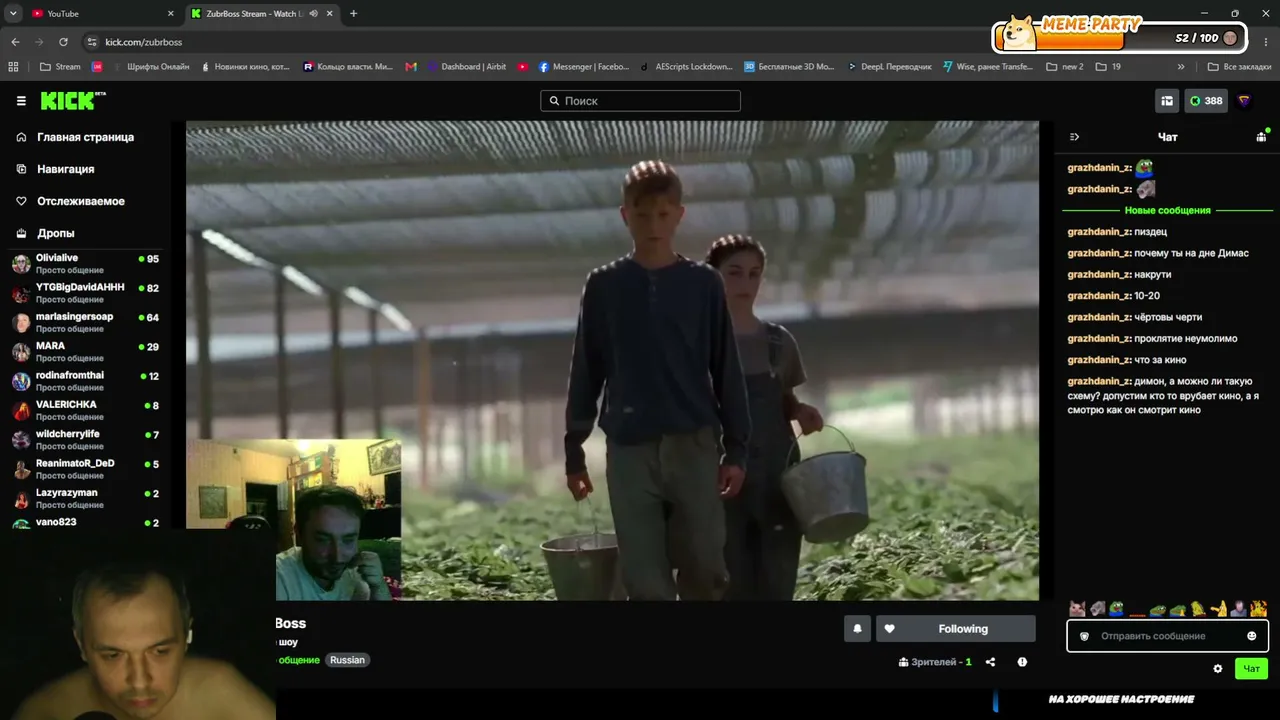Click the notification bell for ZubrBoss
The width and height of the screenshot is (1280, 720).
(x=857, y=629)
